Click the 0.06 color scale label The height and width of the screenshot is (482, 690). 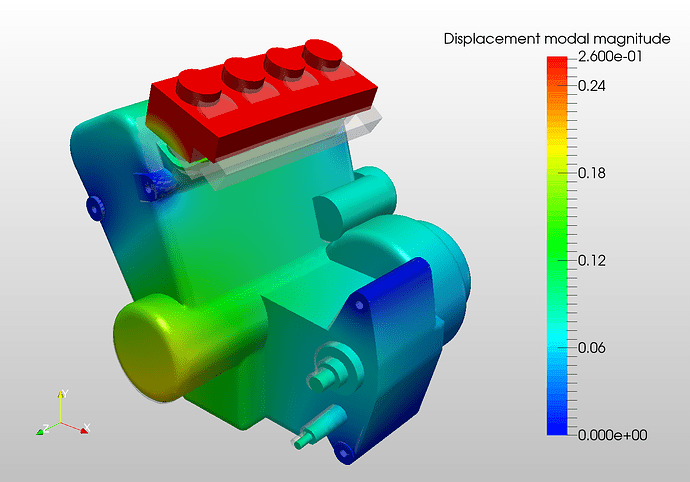tap(591, 348)
